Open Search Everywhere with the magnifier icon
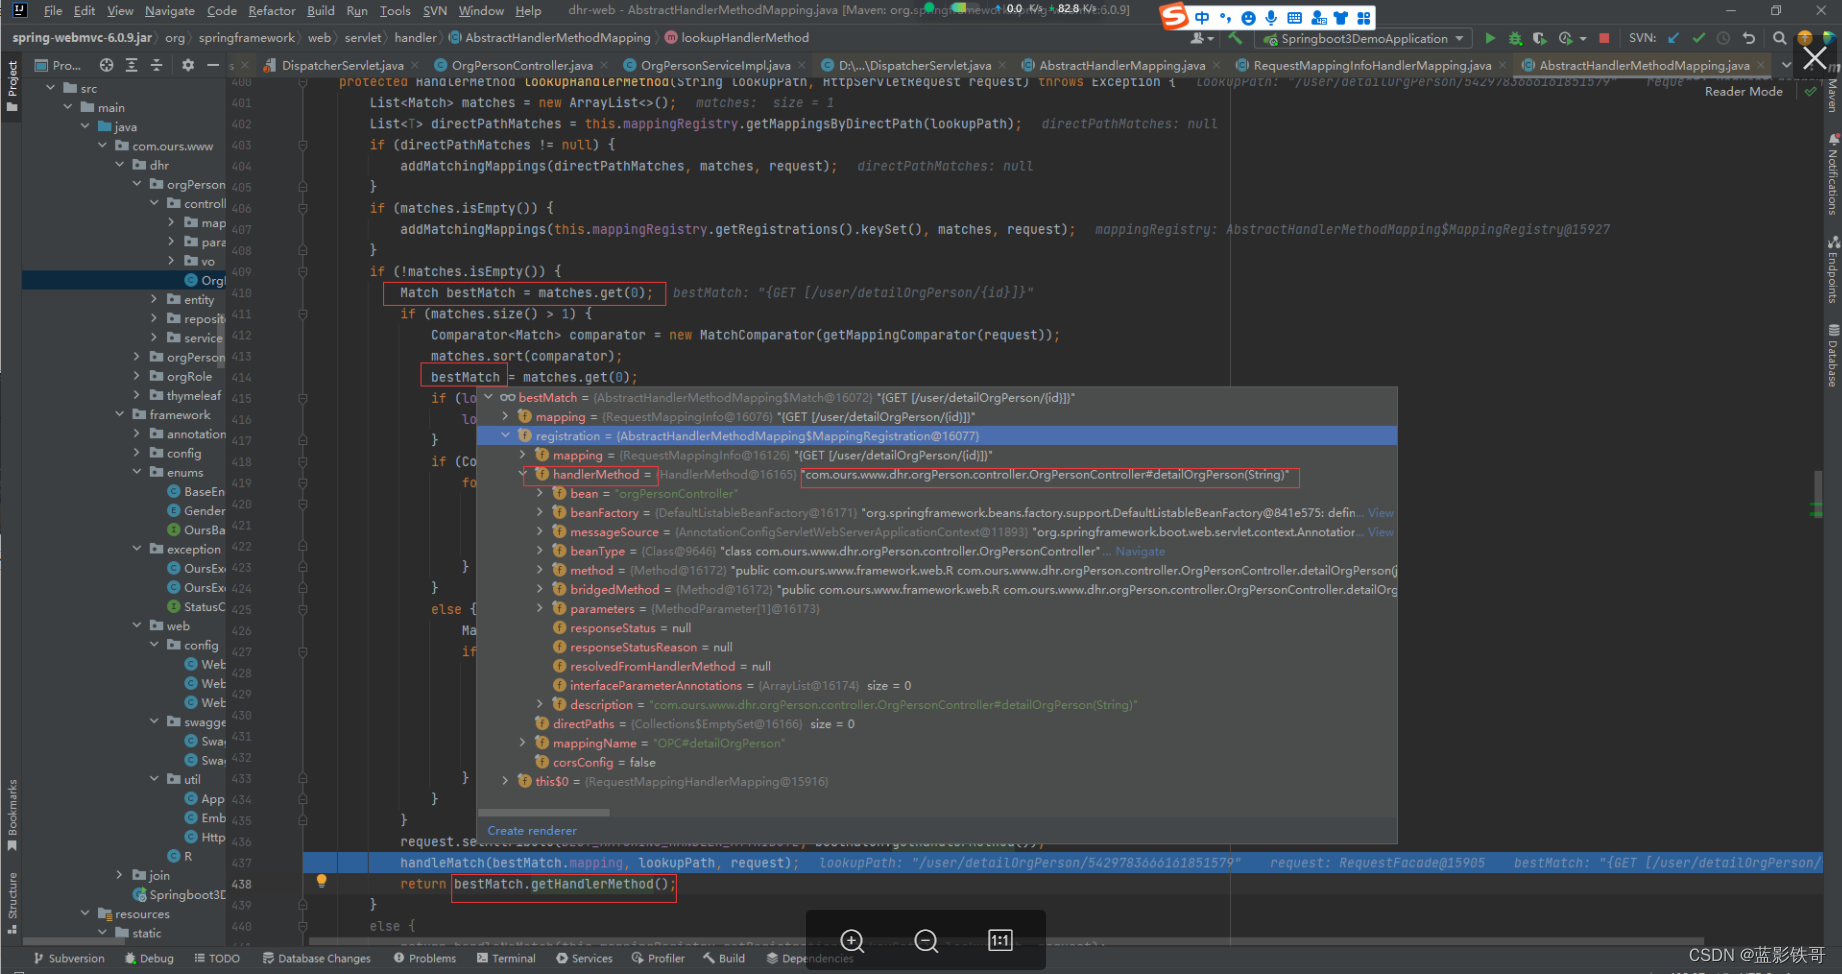 pyautogui.click(x=1780, y=38)
